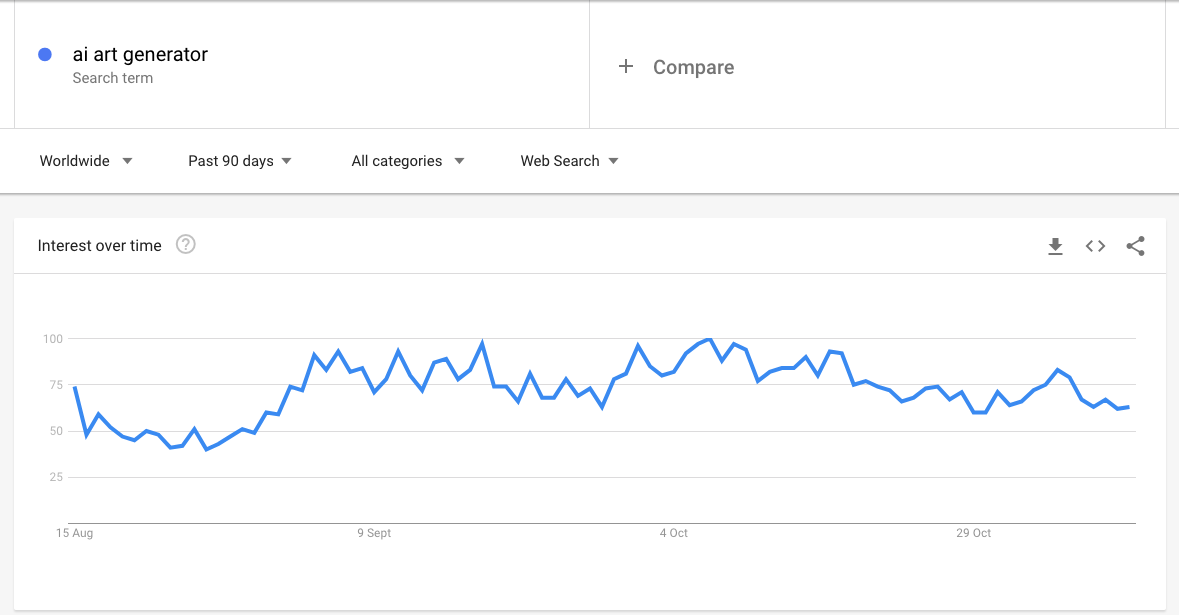Click the 9 Sept date label
This screenshot has width=1179, height=615.
pos(374,533)
